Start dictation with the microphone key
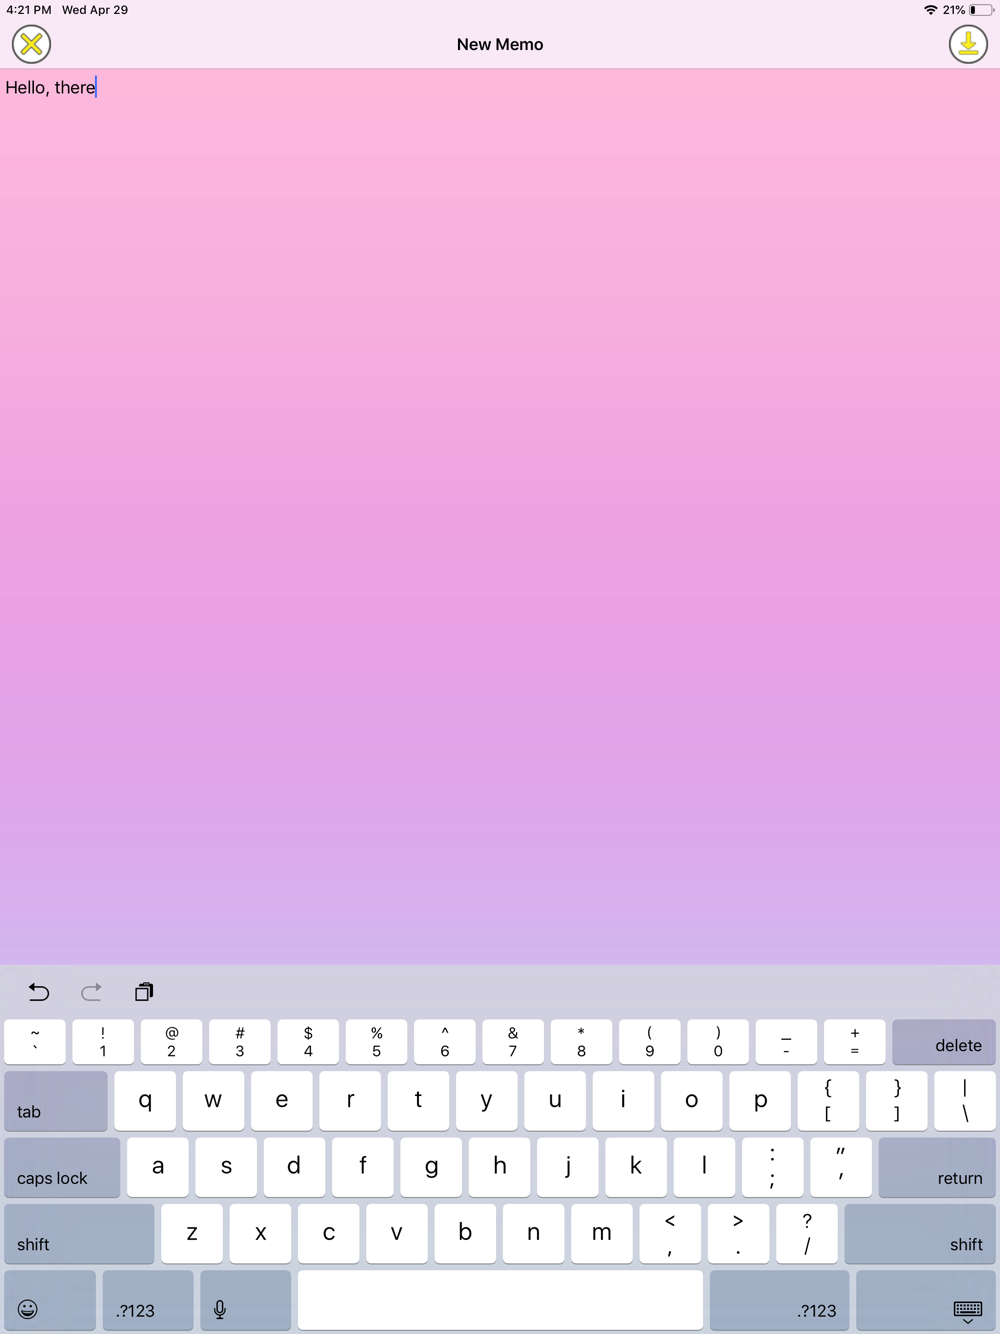The height and width of the screenshot is (1334, 1000). click(x=246, y=1300)
